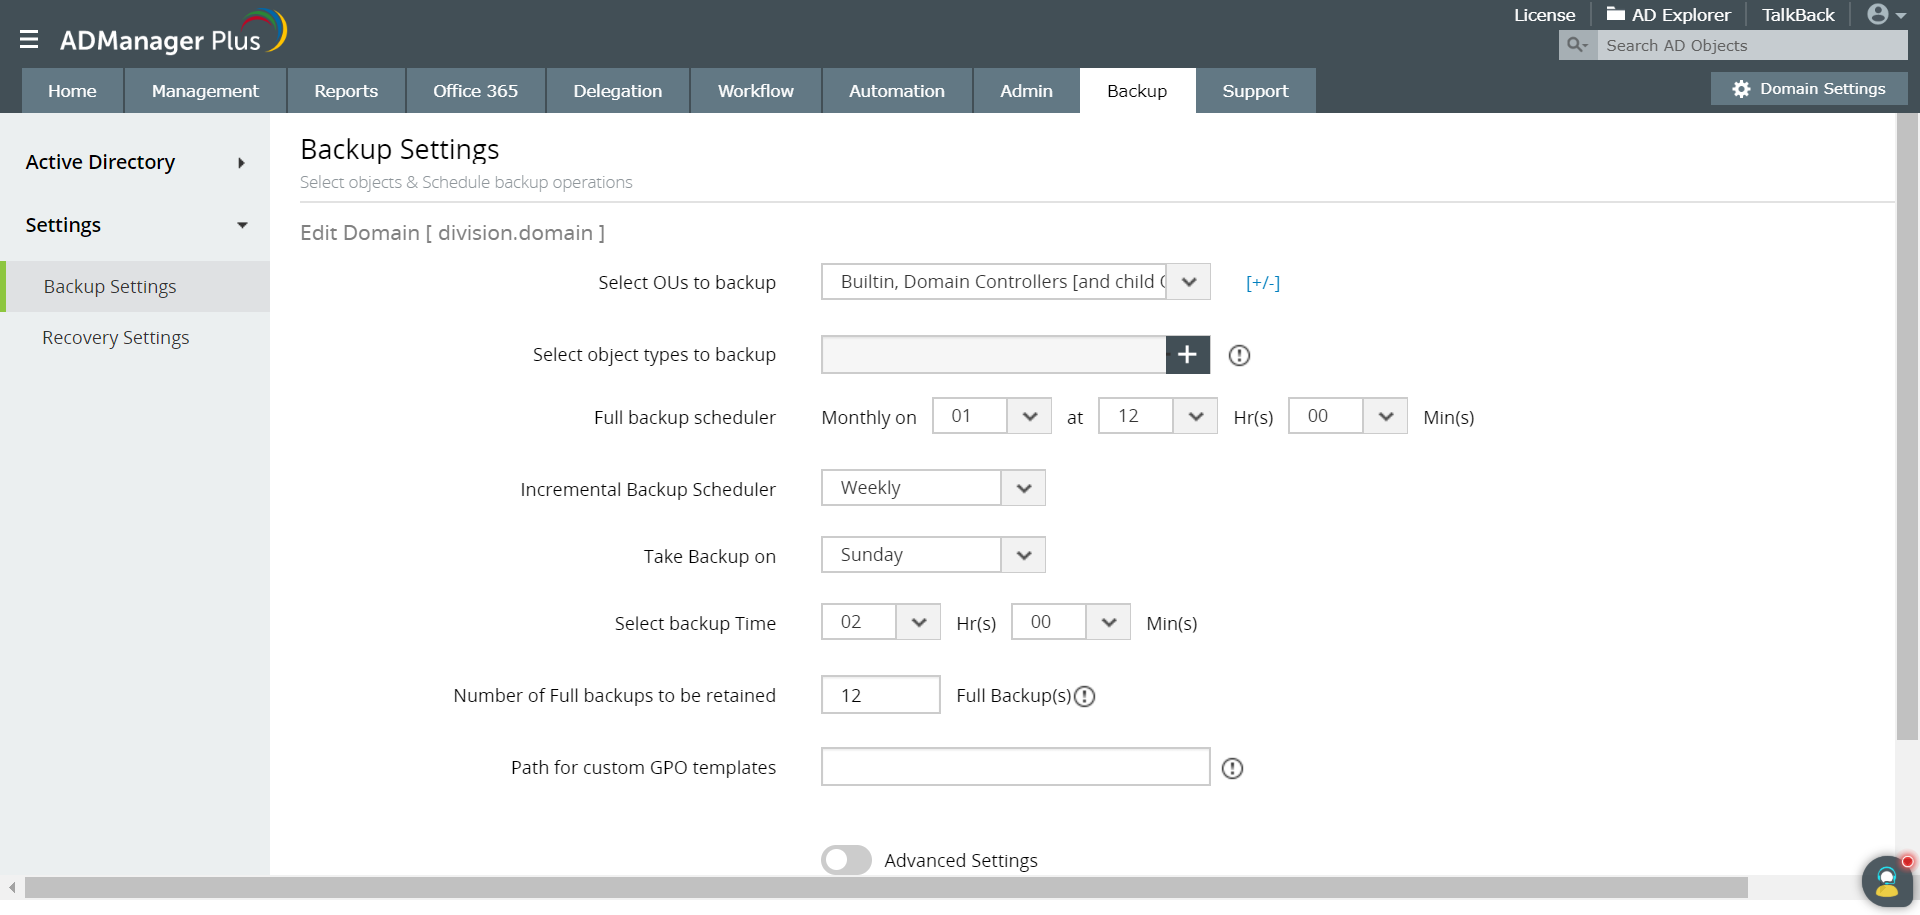Image resolution: width=1920 pixels, height=915 pixels.
Task: Go to the Home tab
Action: (x=72, y=91)
